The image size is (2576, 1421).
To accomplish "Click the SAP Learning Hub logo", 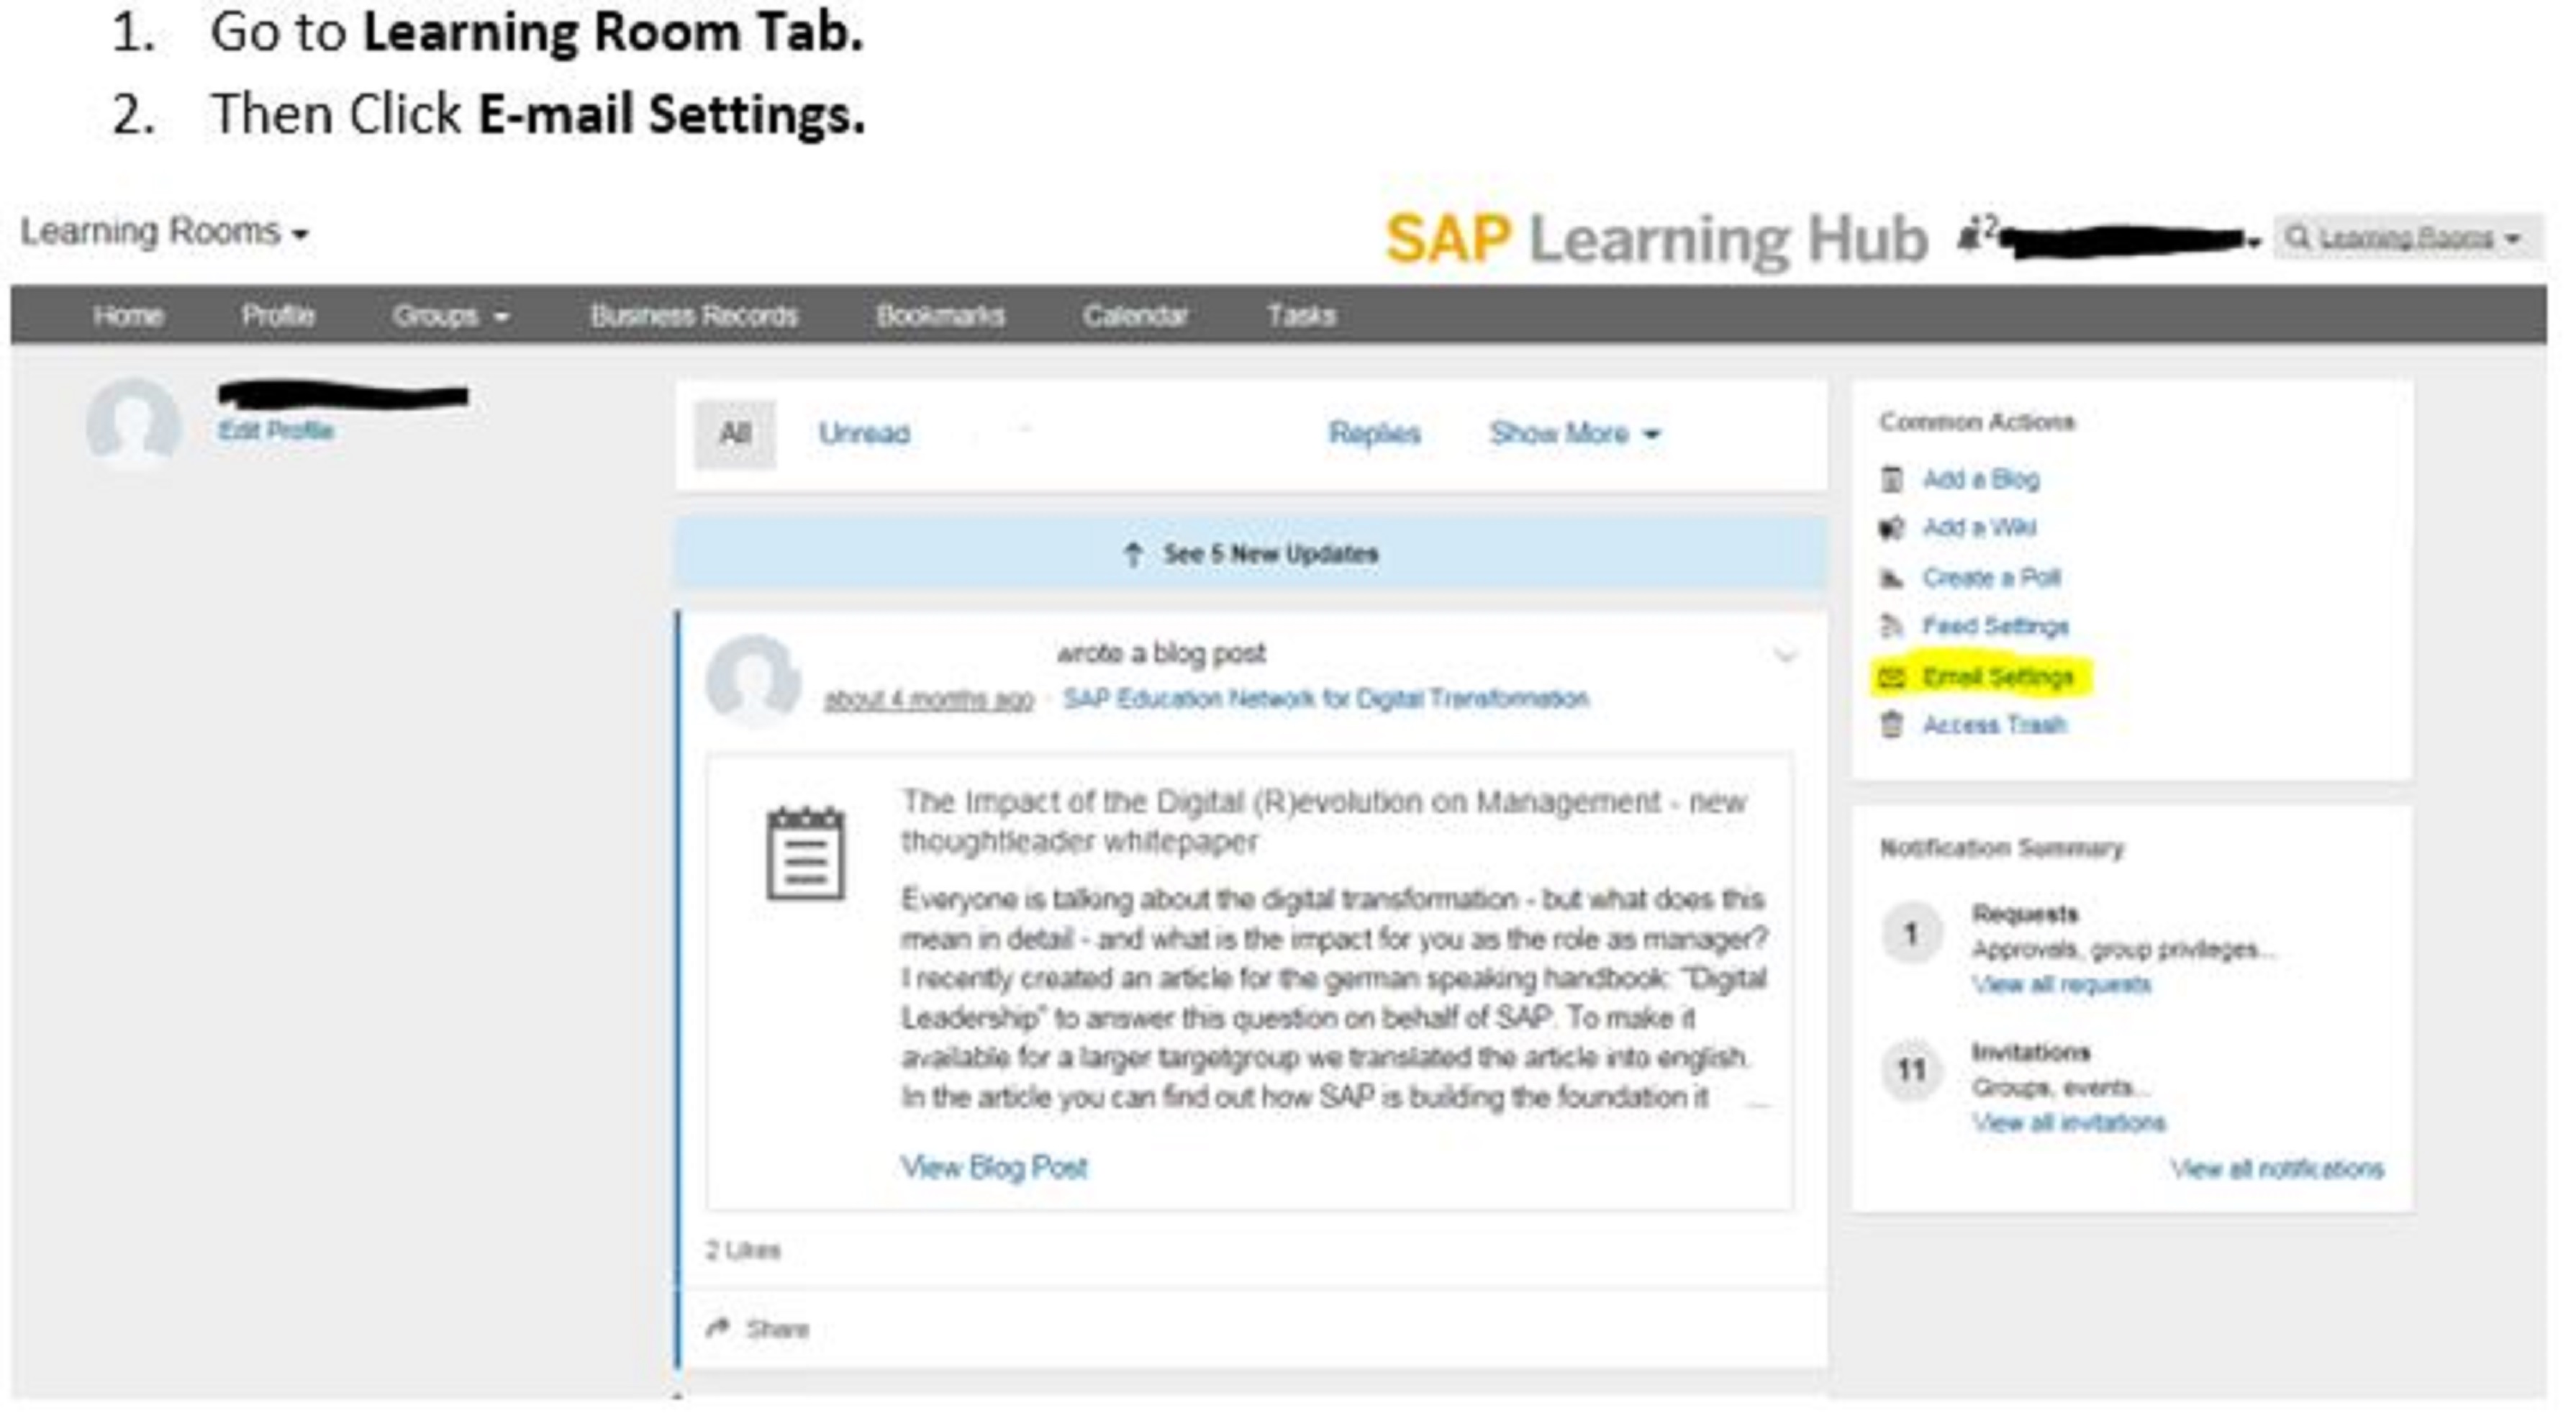I will [1656, 240].
